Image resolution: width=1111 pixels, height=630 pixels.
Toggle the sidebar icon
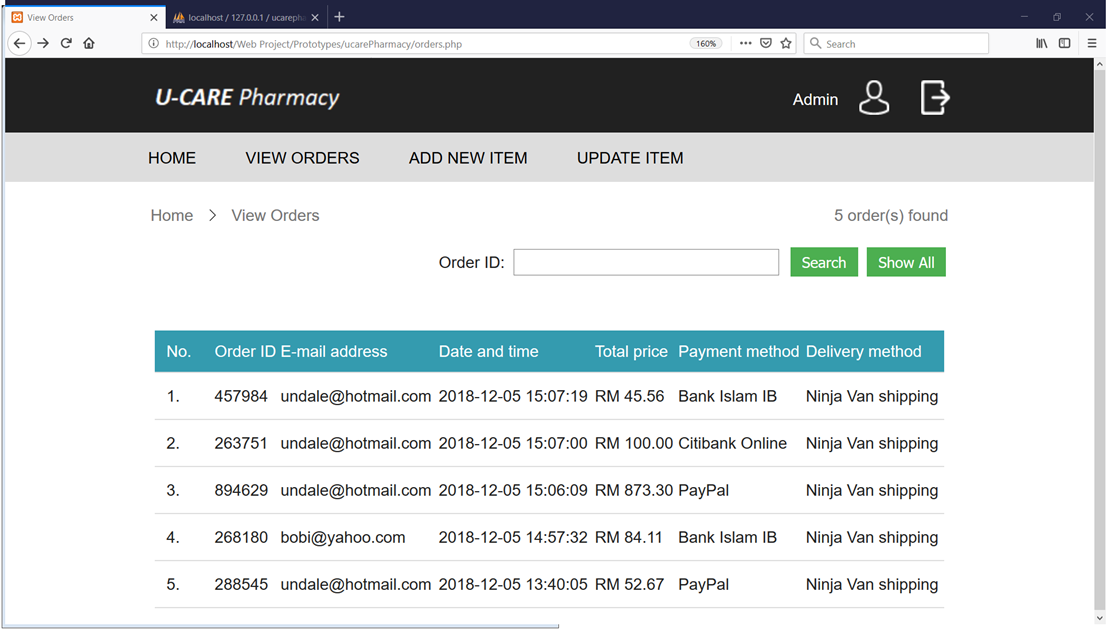[1064, 43]
